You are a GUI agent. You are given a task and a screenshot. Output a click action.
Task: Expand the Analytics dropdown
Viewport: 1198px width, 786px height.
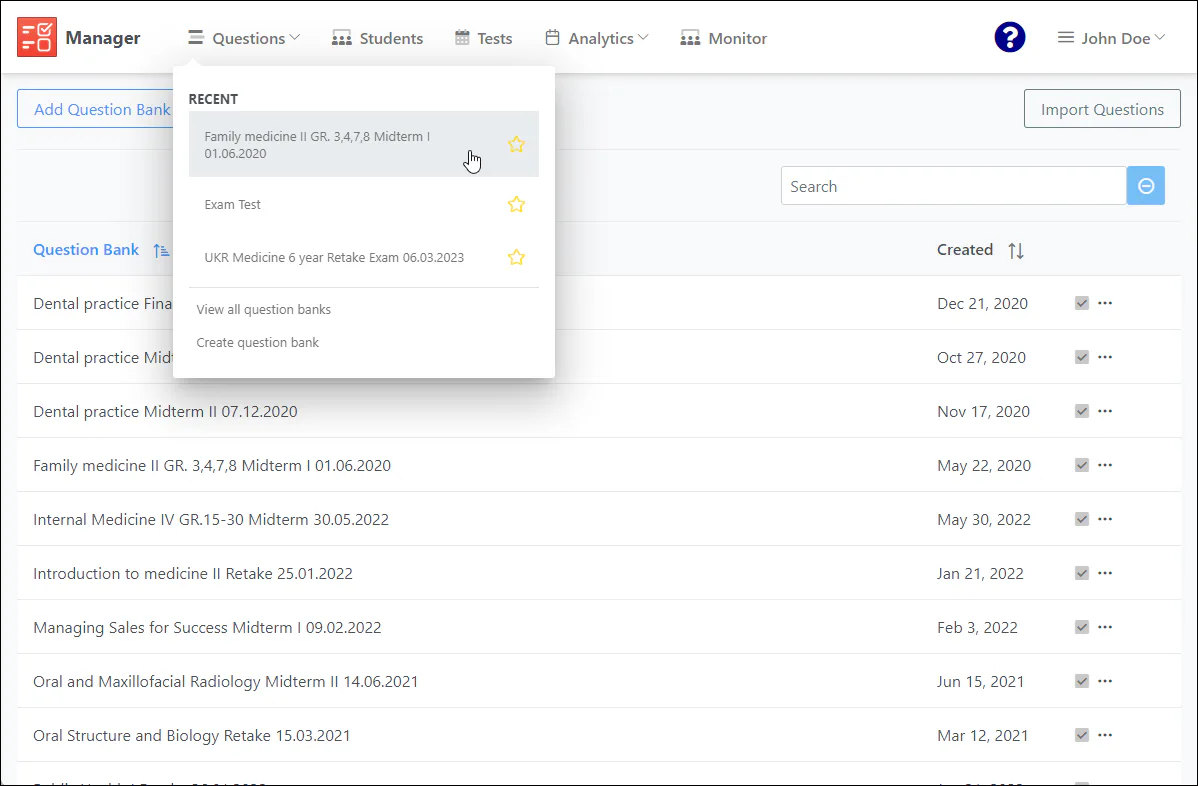point(596,38)
